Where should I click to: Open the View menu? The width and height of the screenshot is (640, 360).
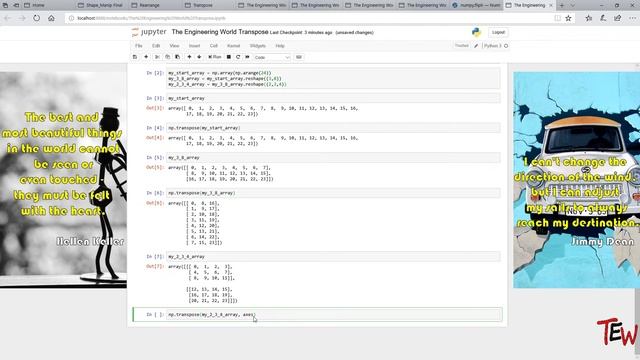coord(174,46)
